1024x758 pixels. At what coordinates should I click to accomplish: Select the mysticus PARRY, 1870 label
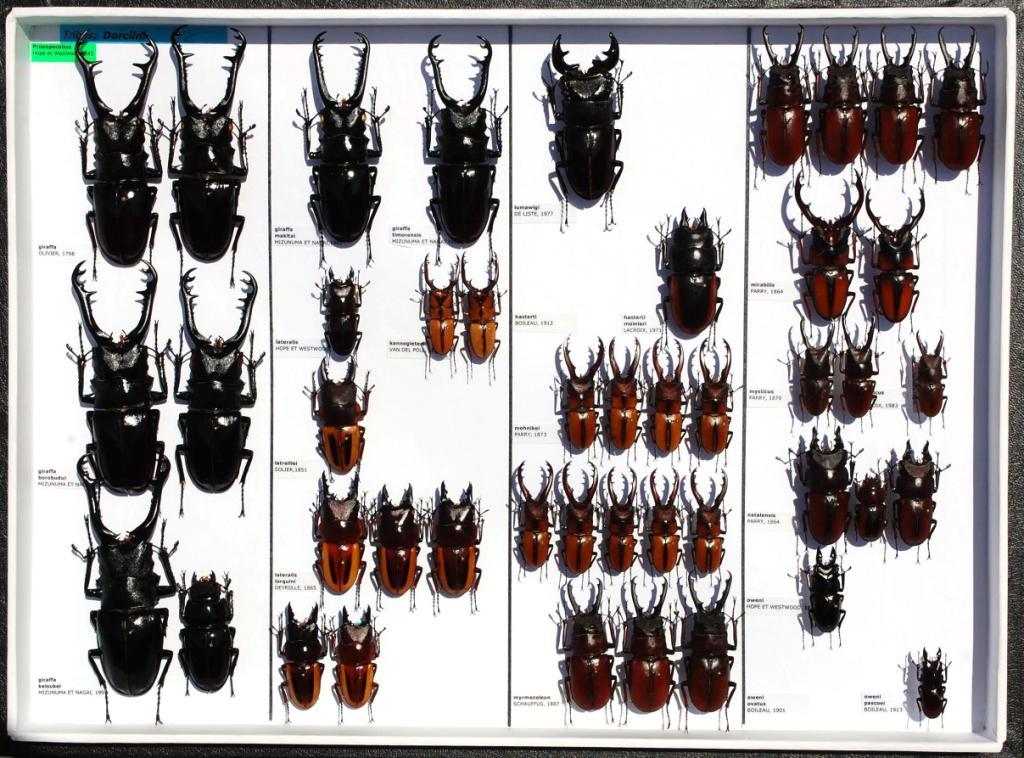coord(768,394)
